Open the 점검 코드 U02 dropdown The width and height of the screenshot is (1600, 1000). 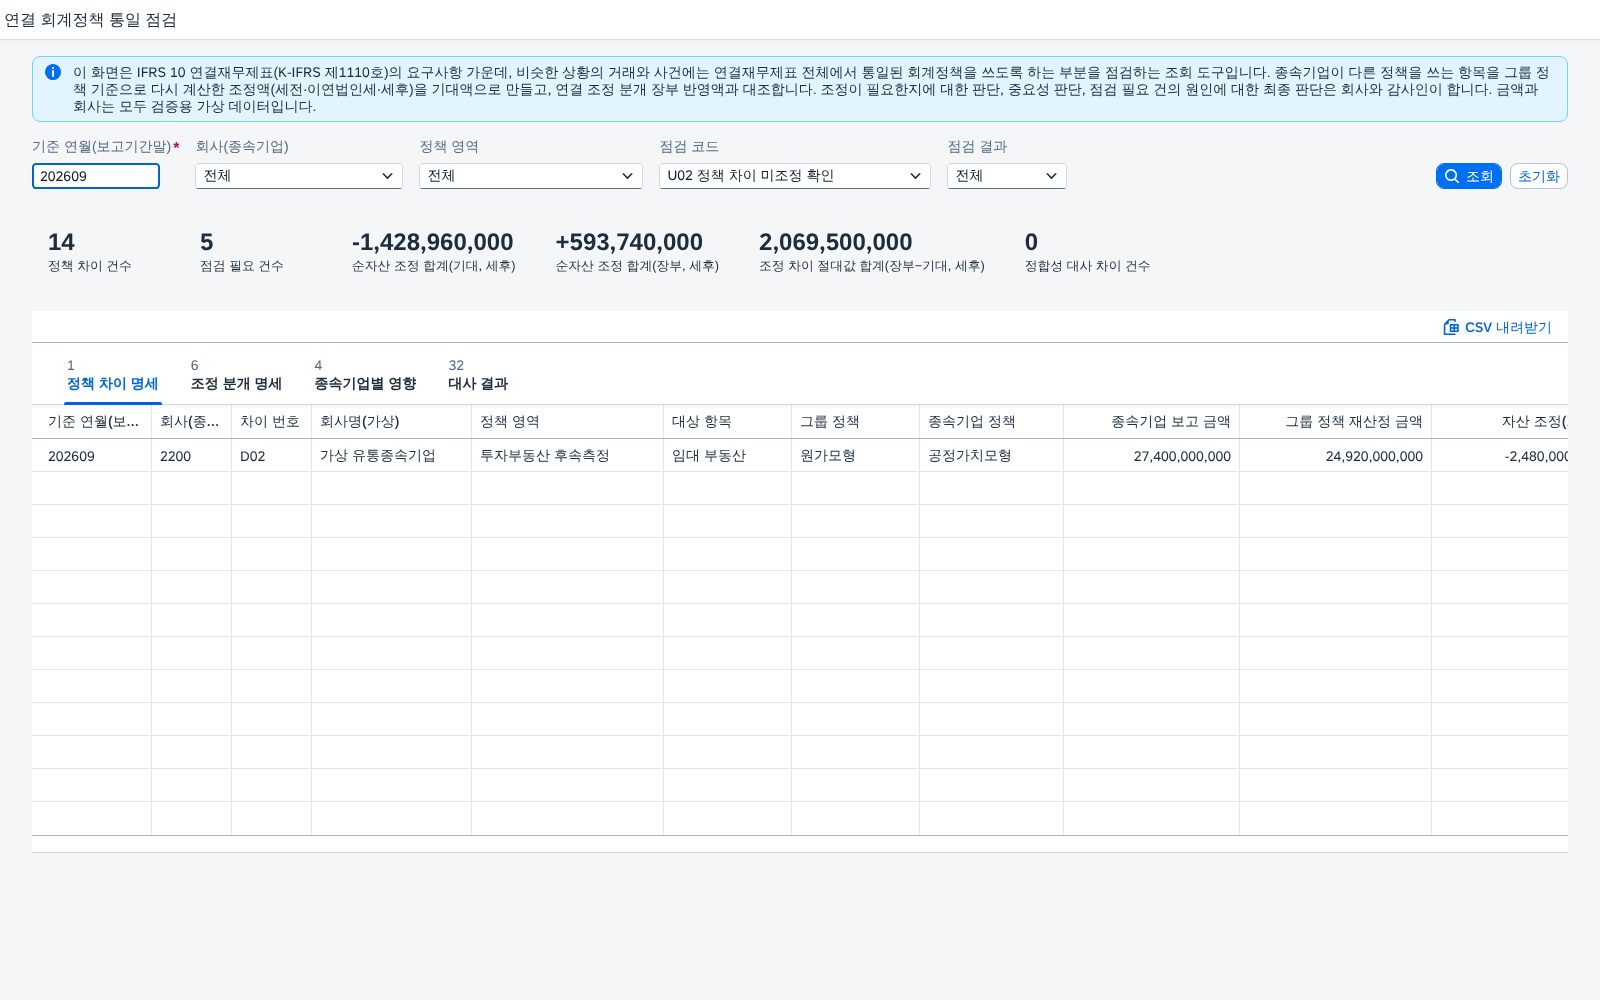tap(795, 176)
